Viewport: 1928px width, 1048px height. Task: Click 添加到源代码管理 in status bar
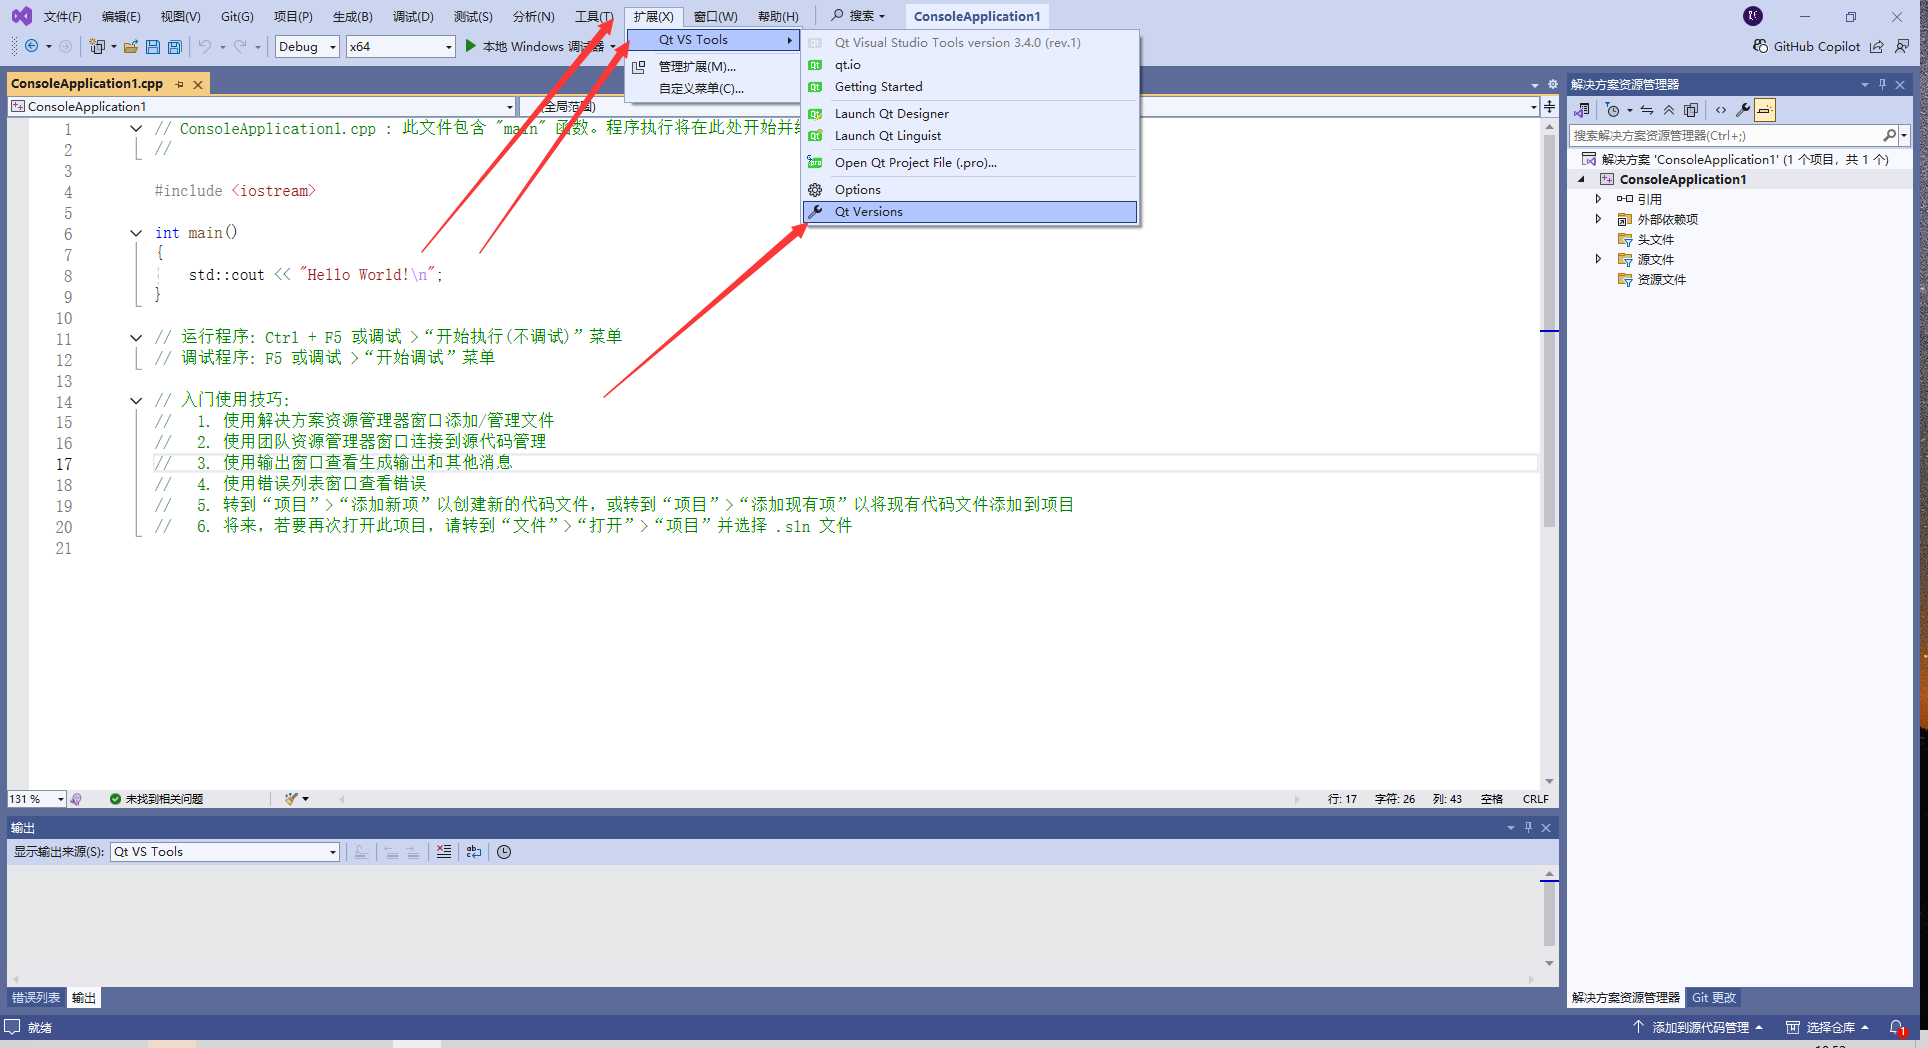1698,1028
